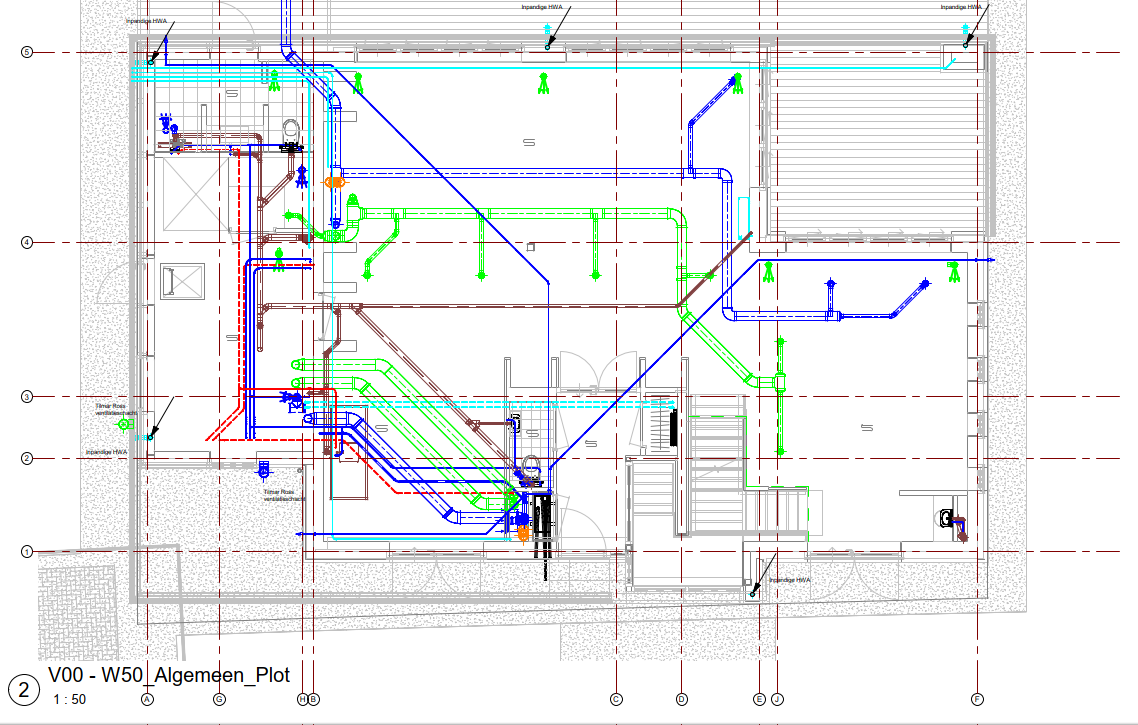Screen dimensions: 1138x725
Task: Select grid bubble C along the bottom
Action: pos(616,699)
